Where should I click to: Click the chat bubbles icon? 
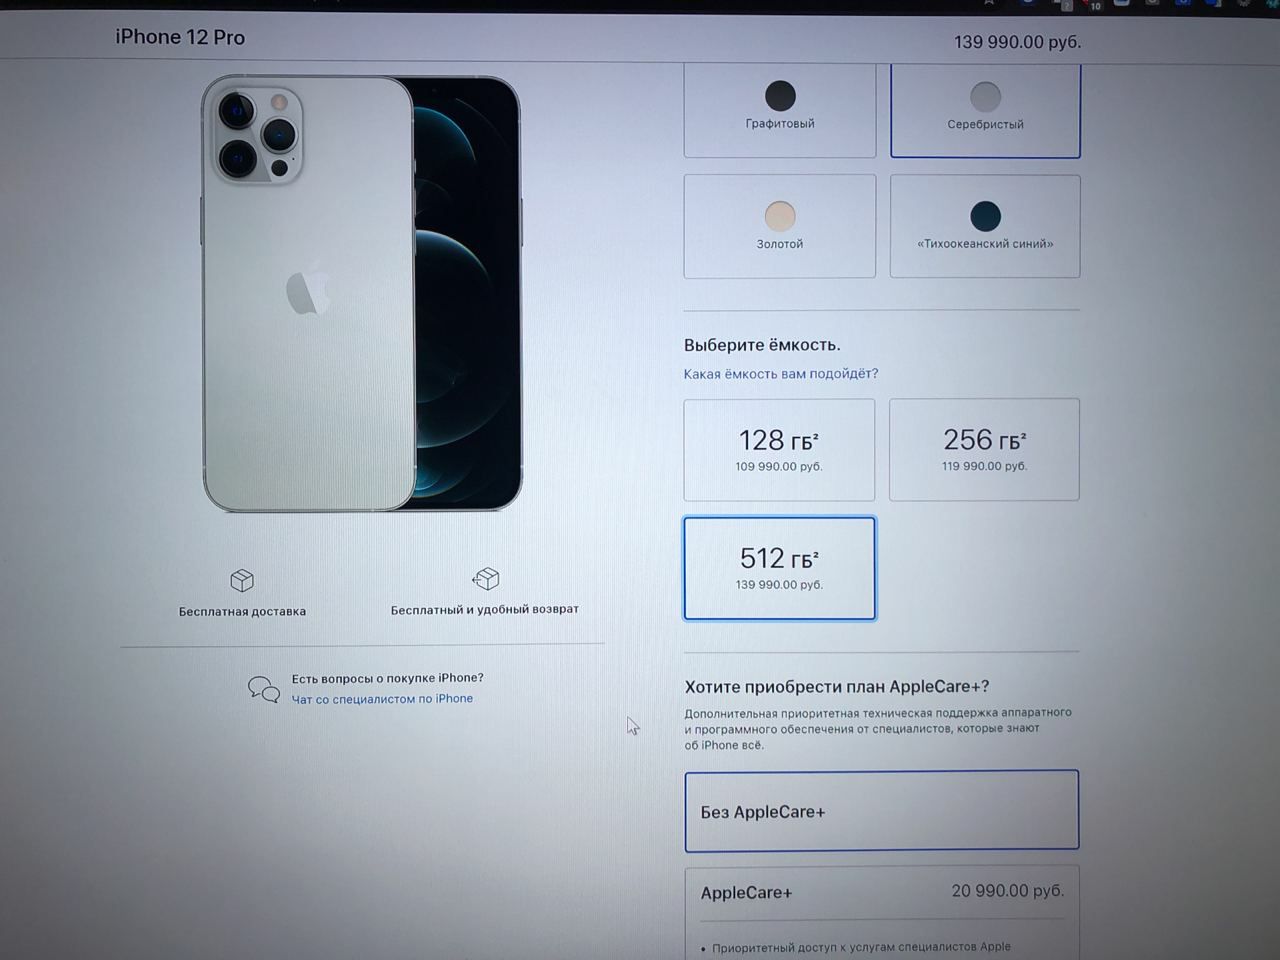point(264,689)
